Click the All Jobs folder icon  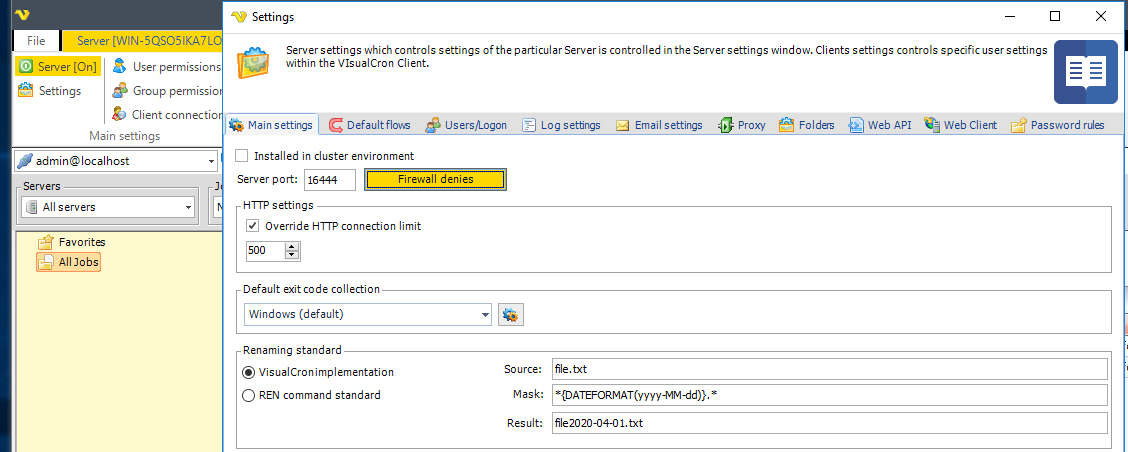46,263
